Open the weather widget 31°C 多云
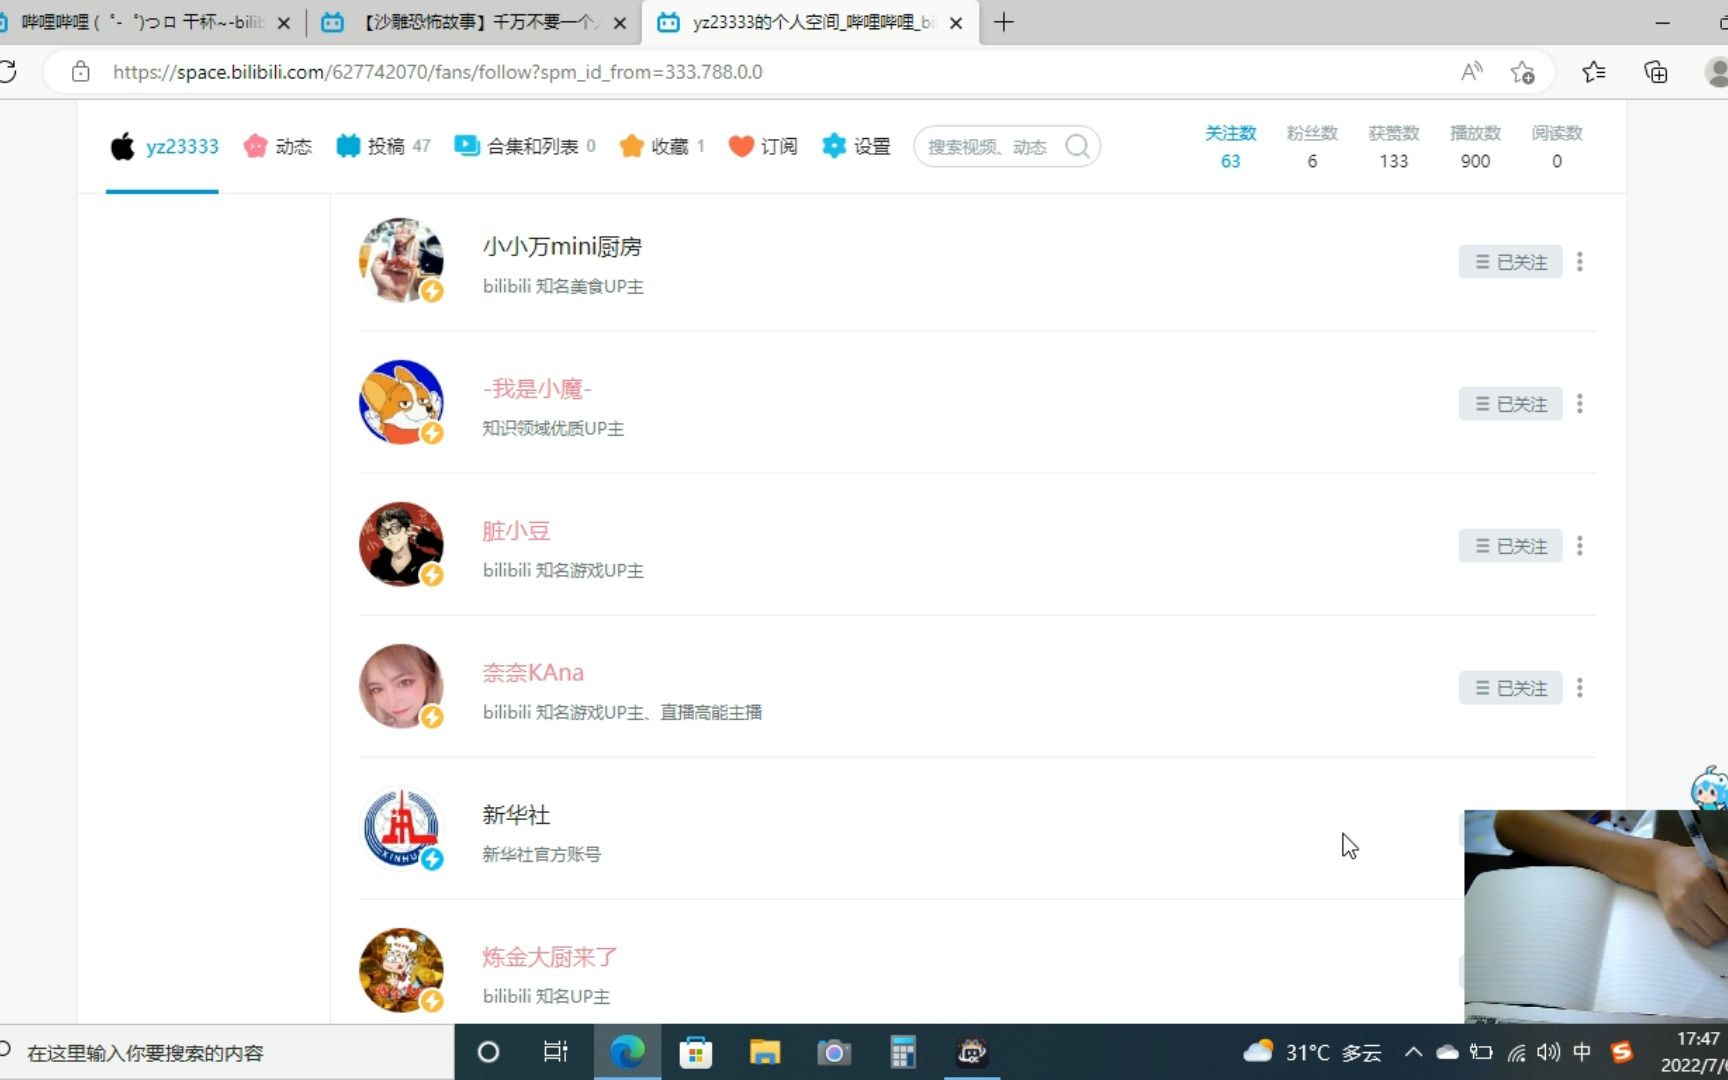Viewport: 1728px width, 1080px height. click(x=1312, y=1052)
